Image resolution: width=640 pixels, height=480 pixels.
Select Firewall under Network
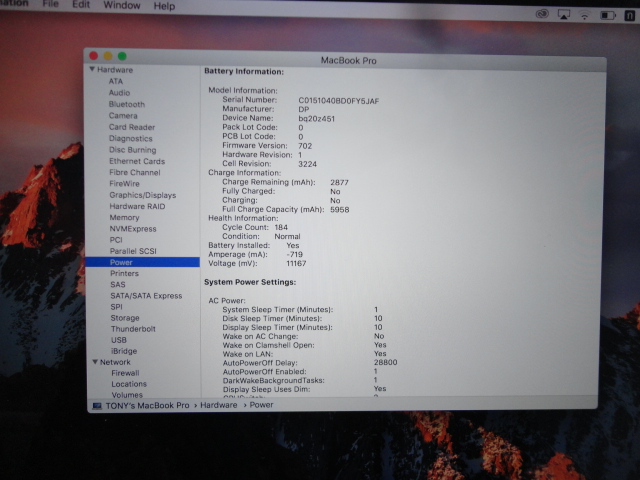point(125,373)
